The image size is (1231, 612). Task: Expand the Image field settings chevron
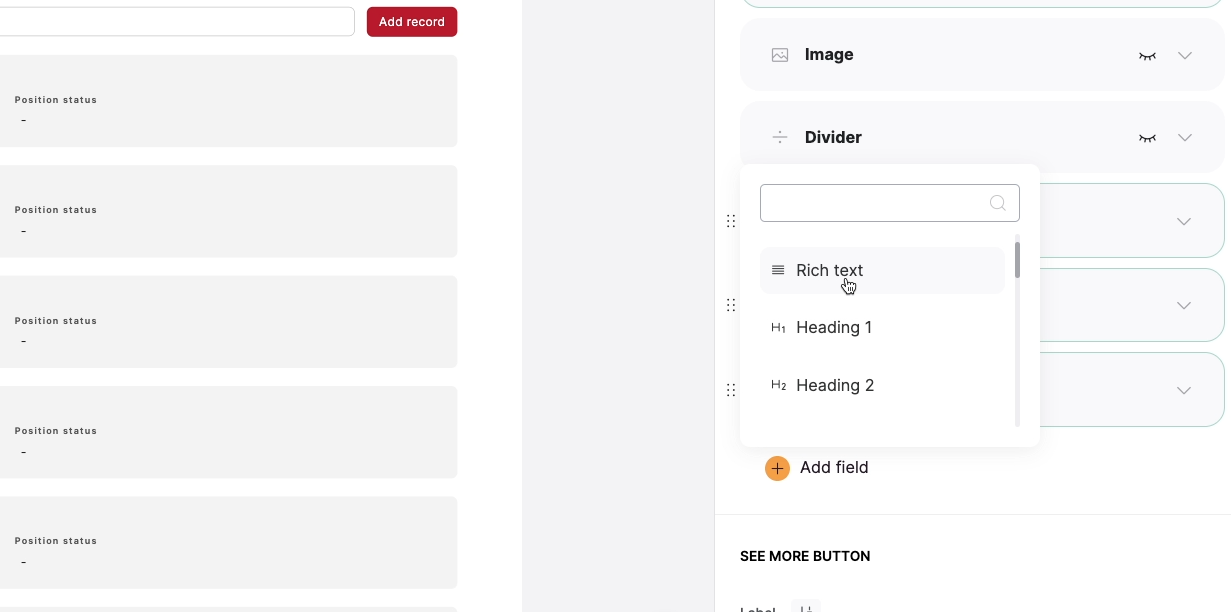click(1185, 56)
